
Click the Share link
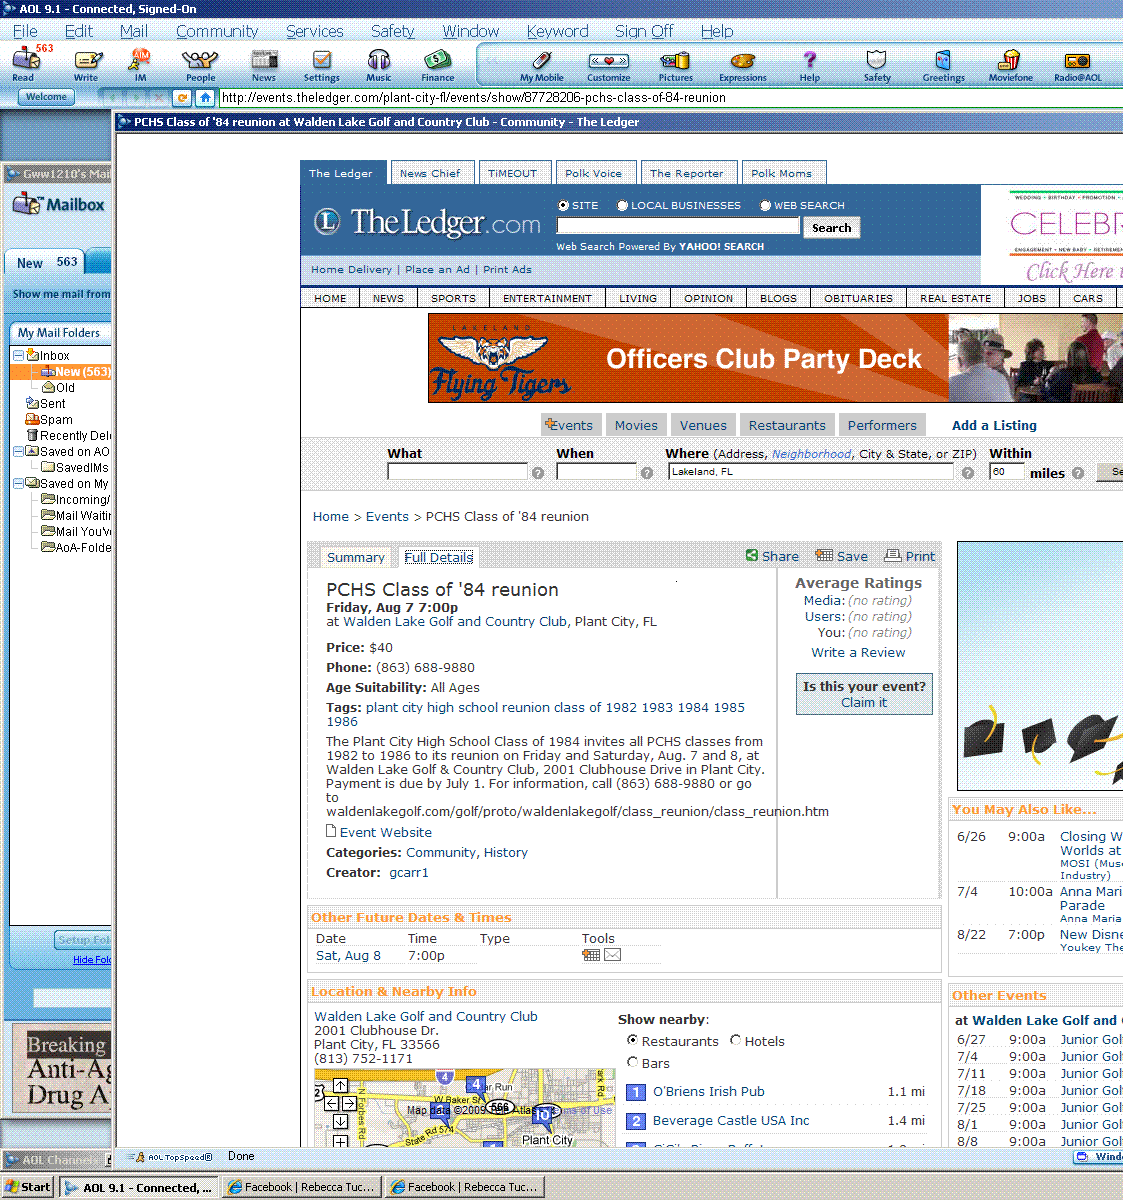tap(772, 556)
